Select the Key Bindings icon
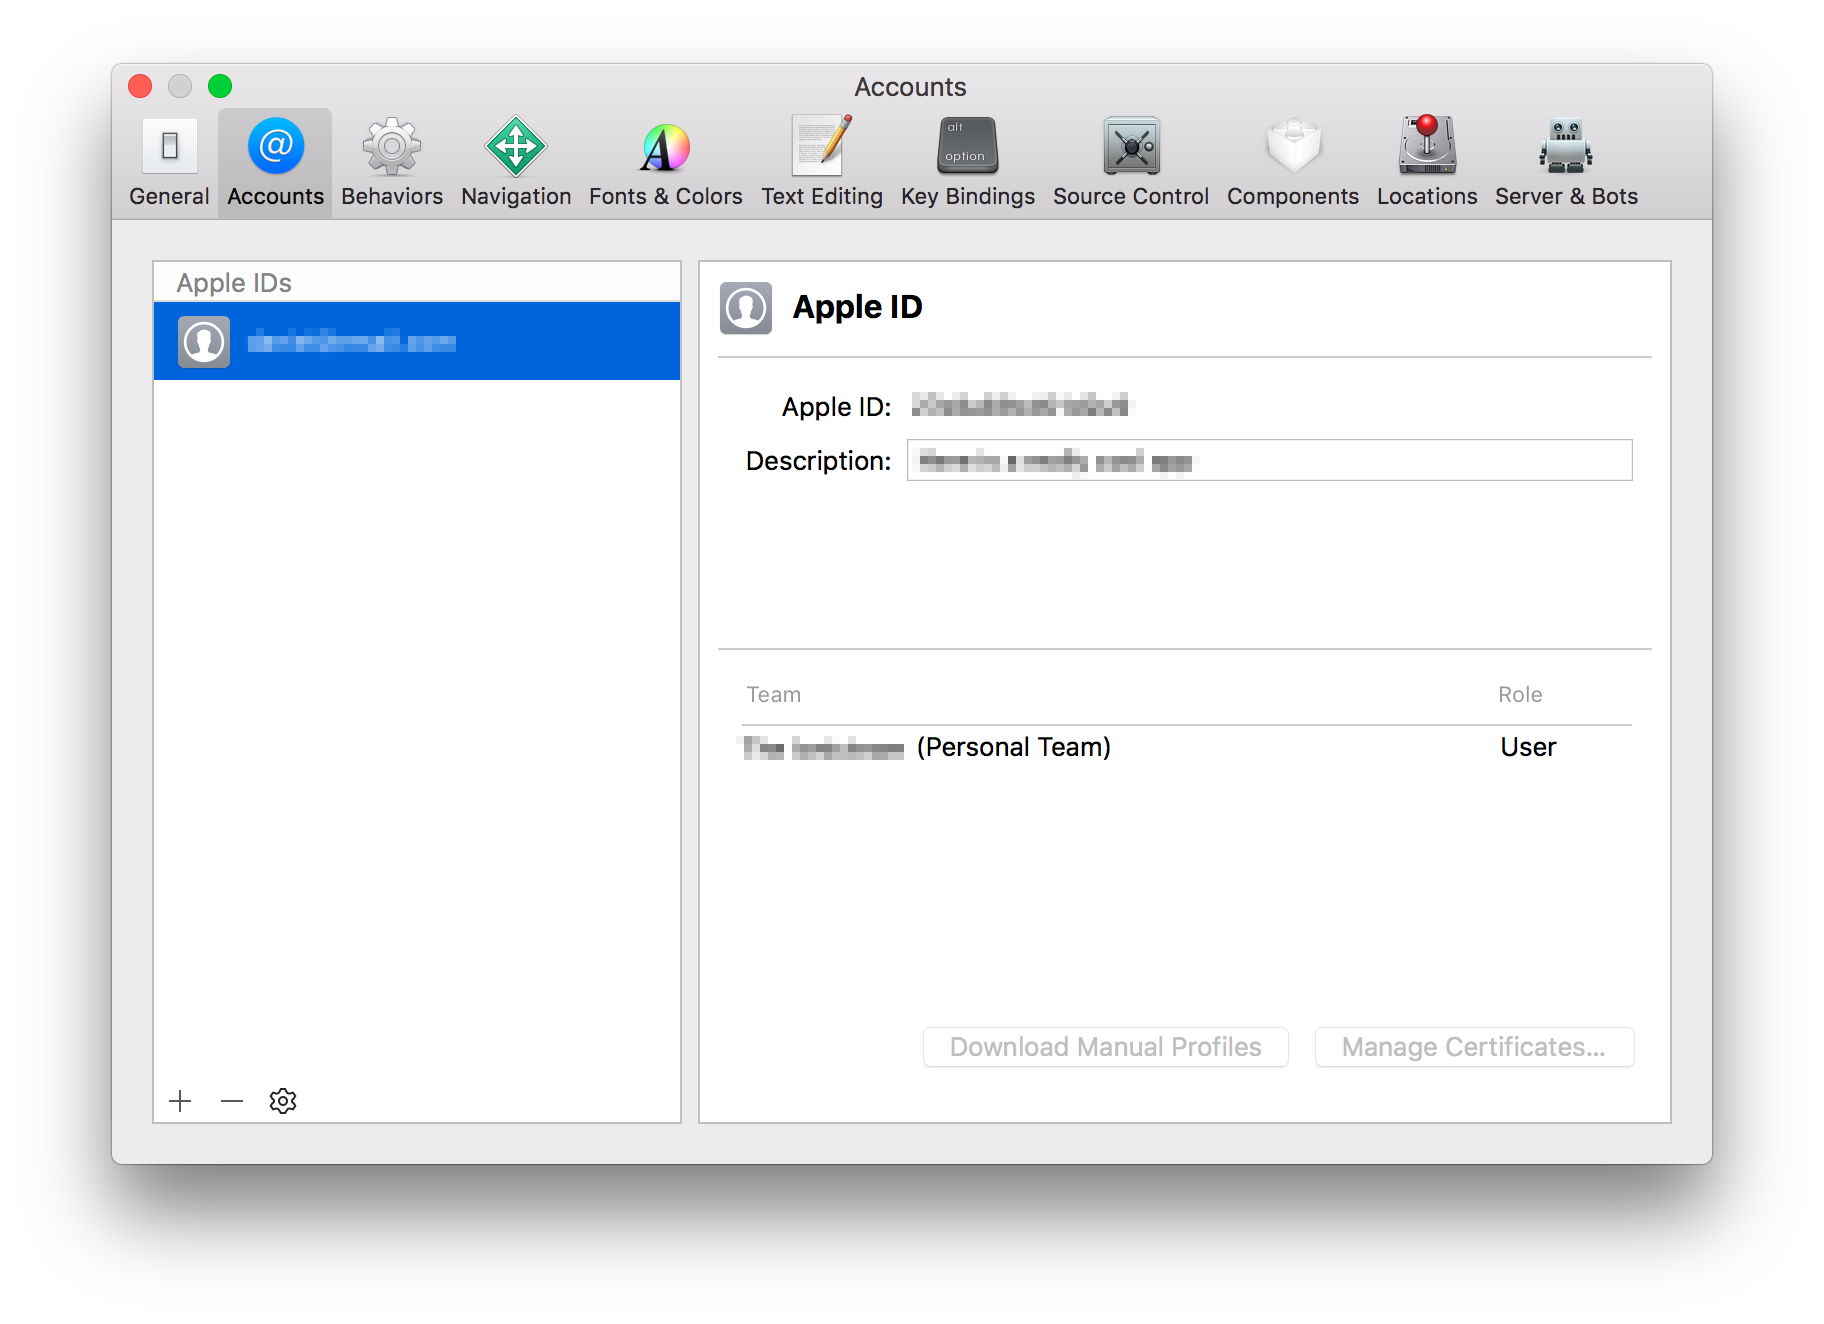The height and width of the screenshot is (1324, 1824). [966, 160]
